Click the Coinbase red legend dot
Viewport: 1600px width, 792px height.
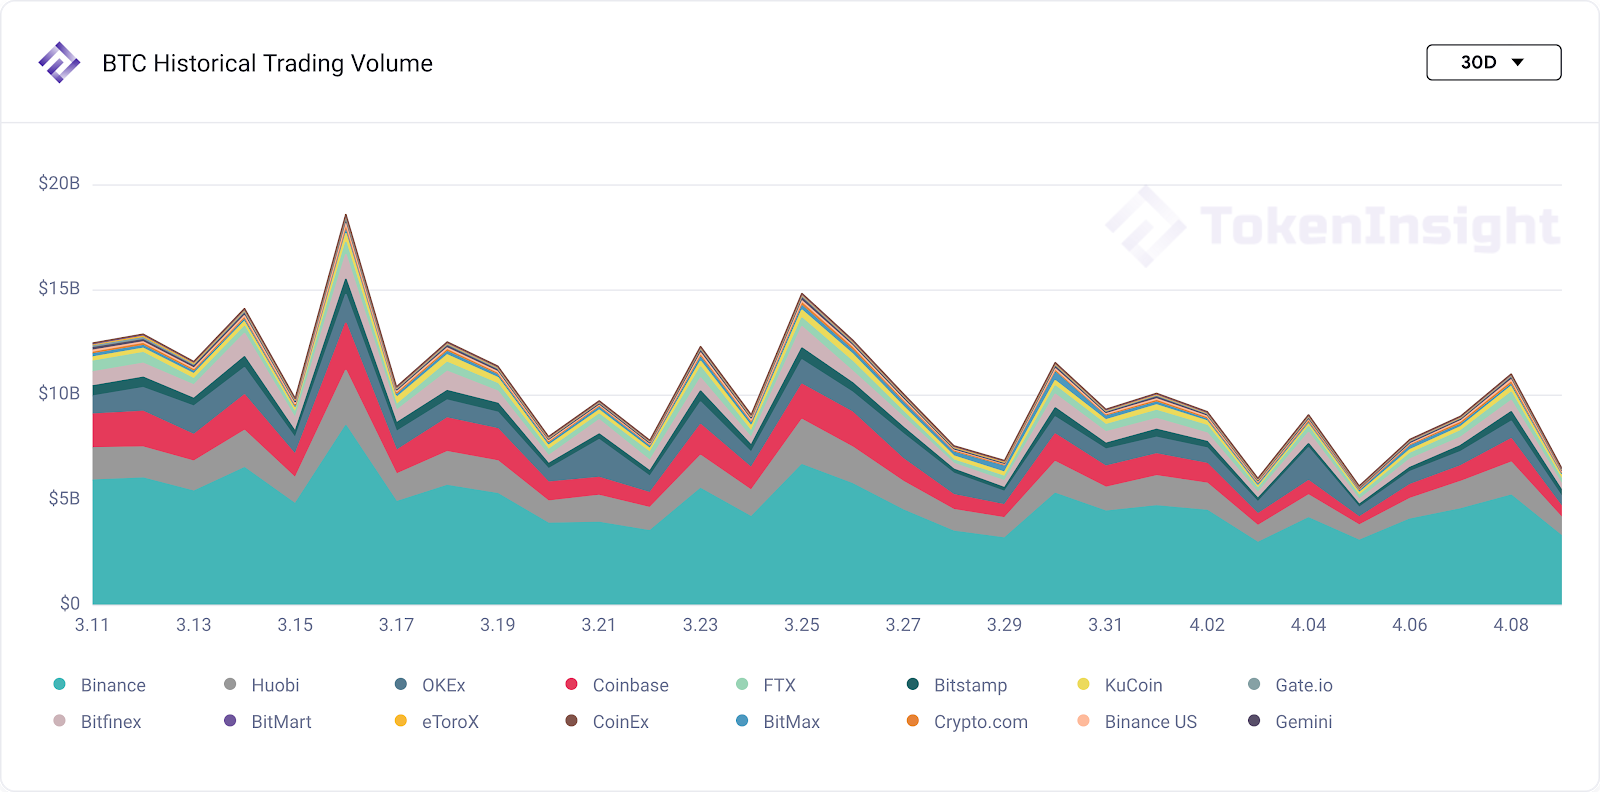coord(572,684)
